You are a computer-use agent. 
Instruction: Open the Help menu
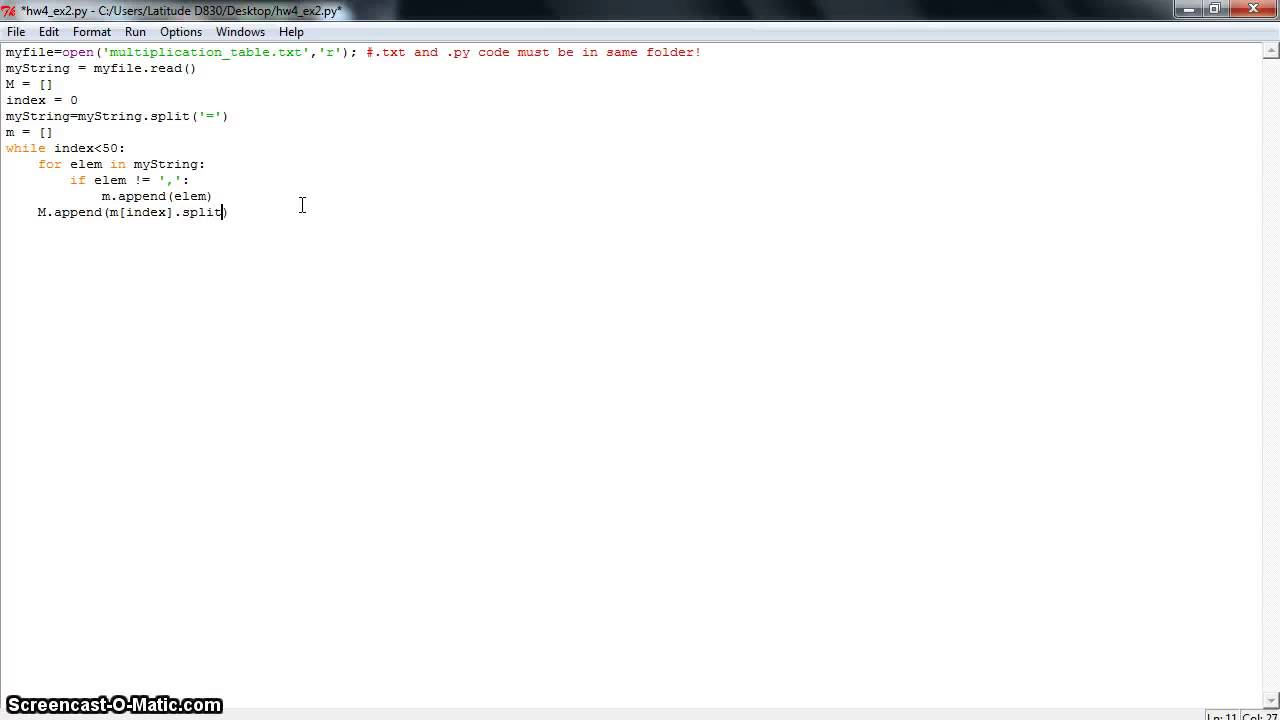click(x=291, y=32)
